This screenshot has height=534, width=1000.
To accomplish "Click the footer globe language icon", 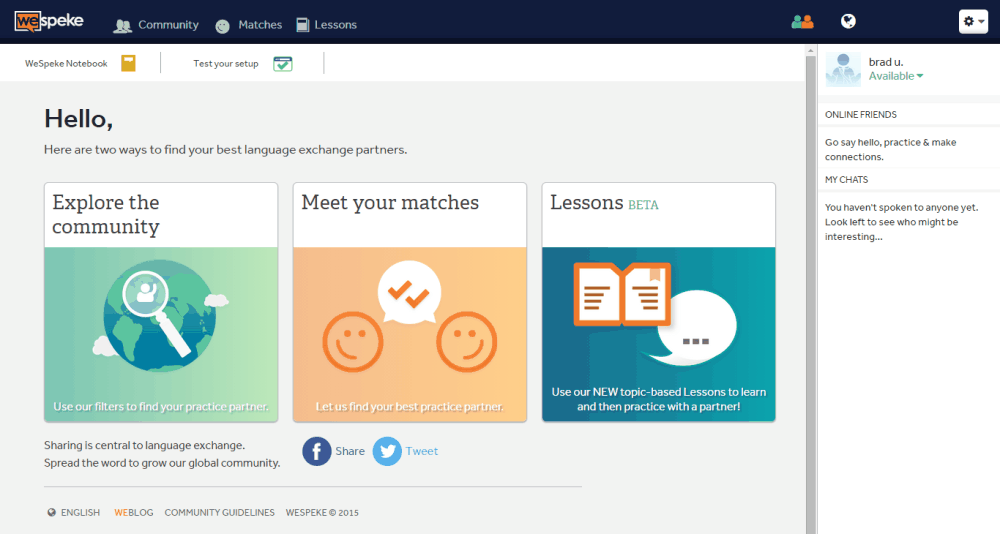I will pyautogui.click(x=52, y=512).
